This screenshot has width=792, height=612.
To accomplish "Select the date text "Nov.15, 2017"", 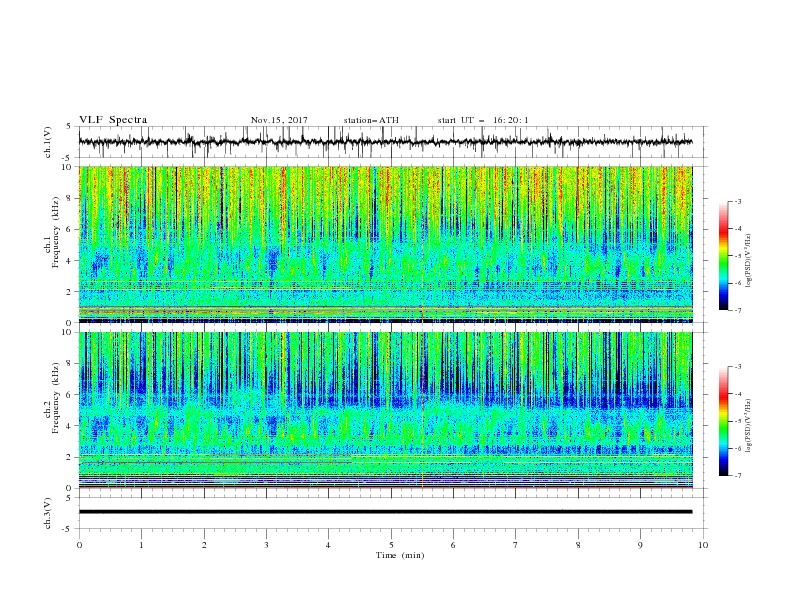I will click(x=279, y=120).
